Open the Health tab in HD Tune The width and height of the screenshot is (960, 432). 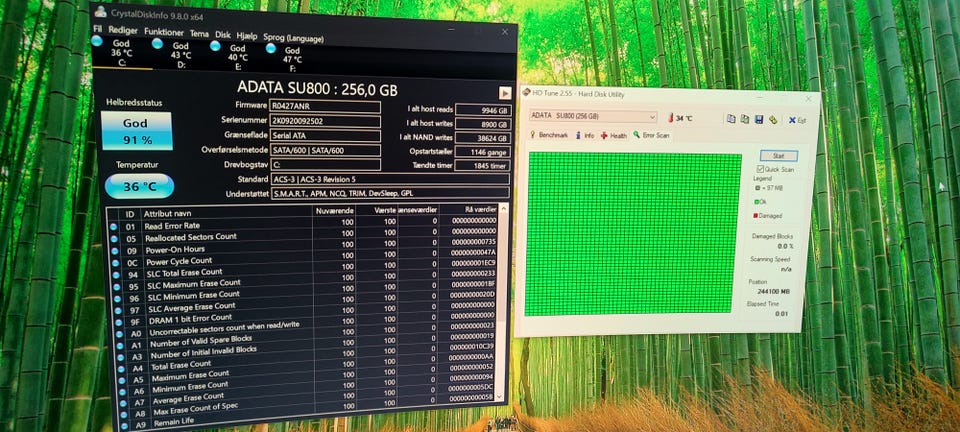click(x=613, y=135)
